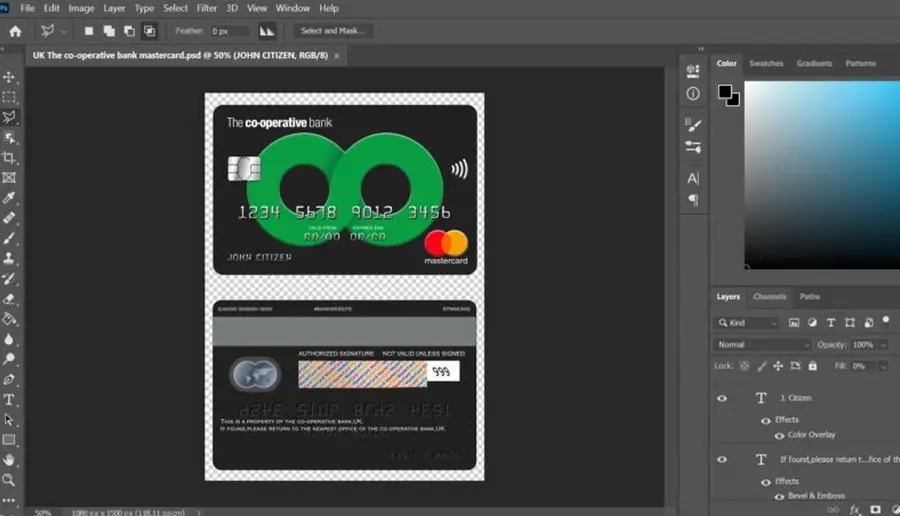Select the Hand tool

(x=9, y=460)
